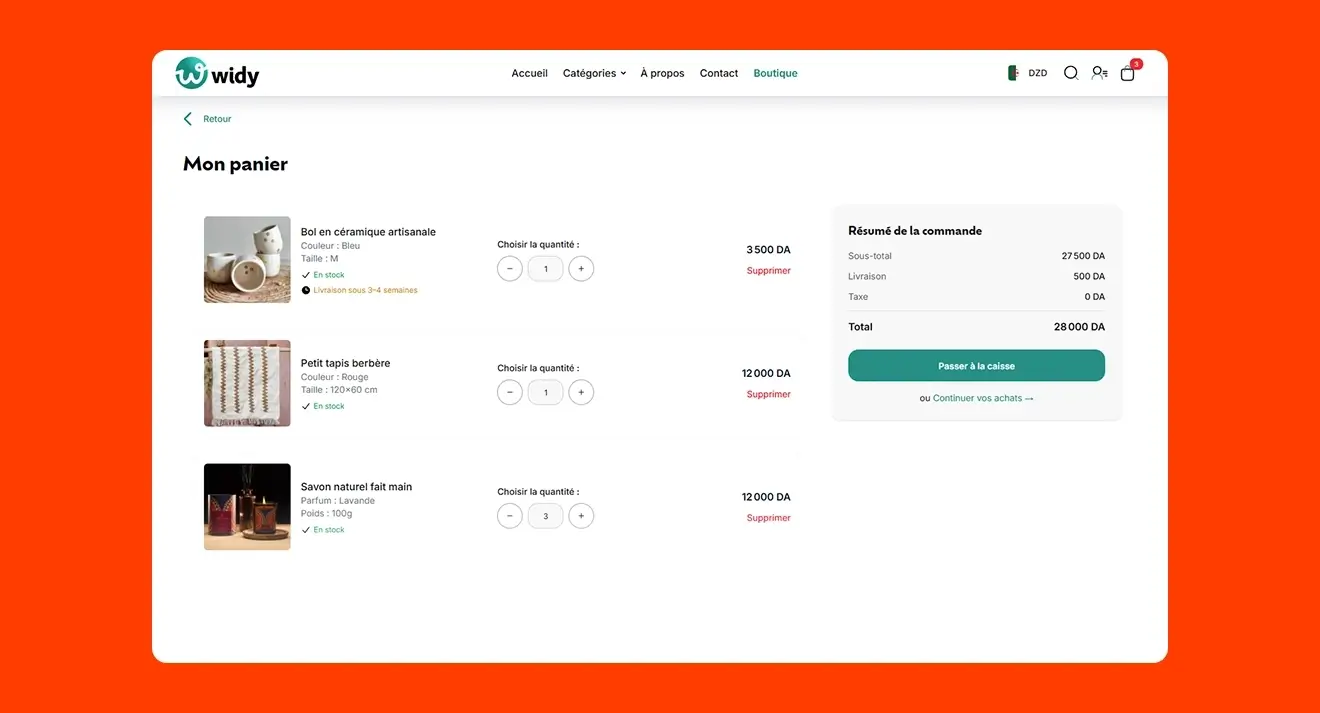Image resolution: width=1320 pixels, height=713 pixels.
Task: Remove Petit tapis berbère with Supprimer
Action: pos(768,394)
